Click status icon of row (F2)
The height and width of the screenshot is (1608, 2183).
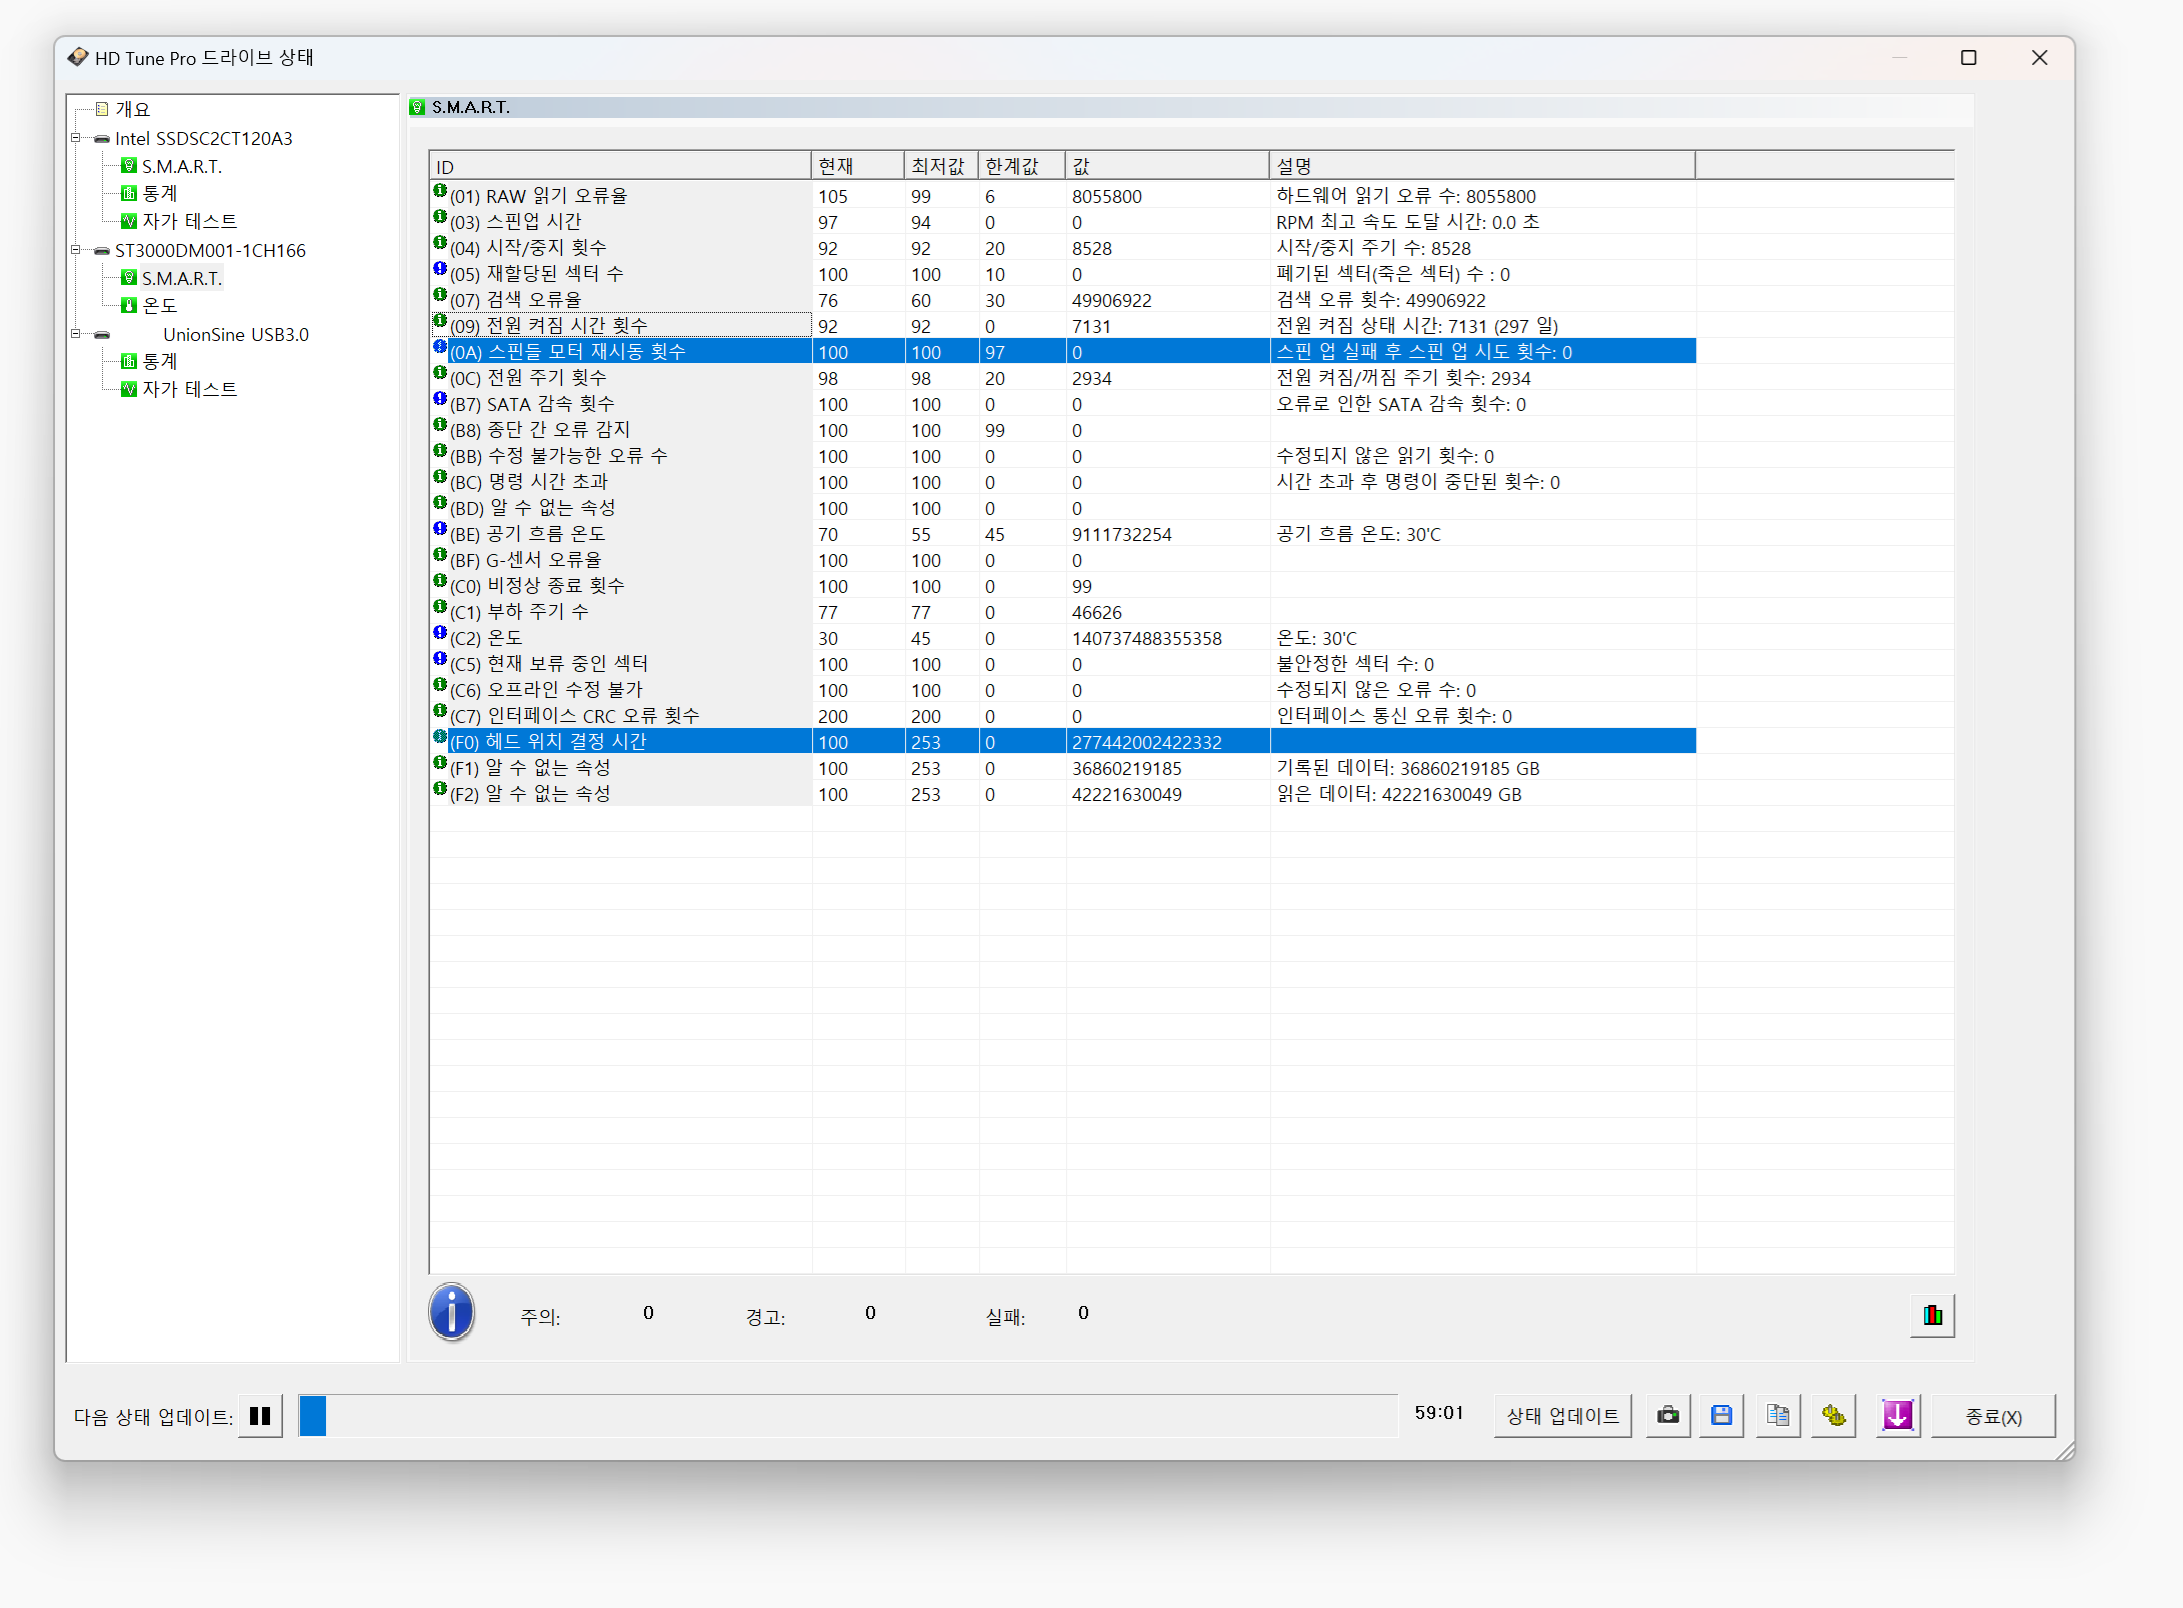tap(439, 789)
